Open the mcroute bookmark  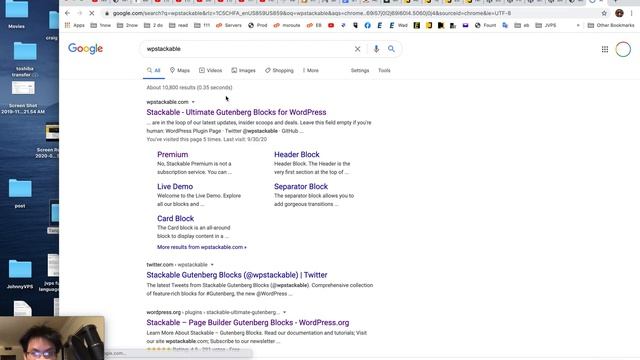point(287,25)
